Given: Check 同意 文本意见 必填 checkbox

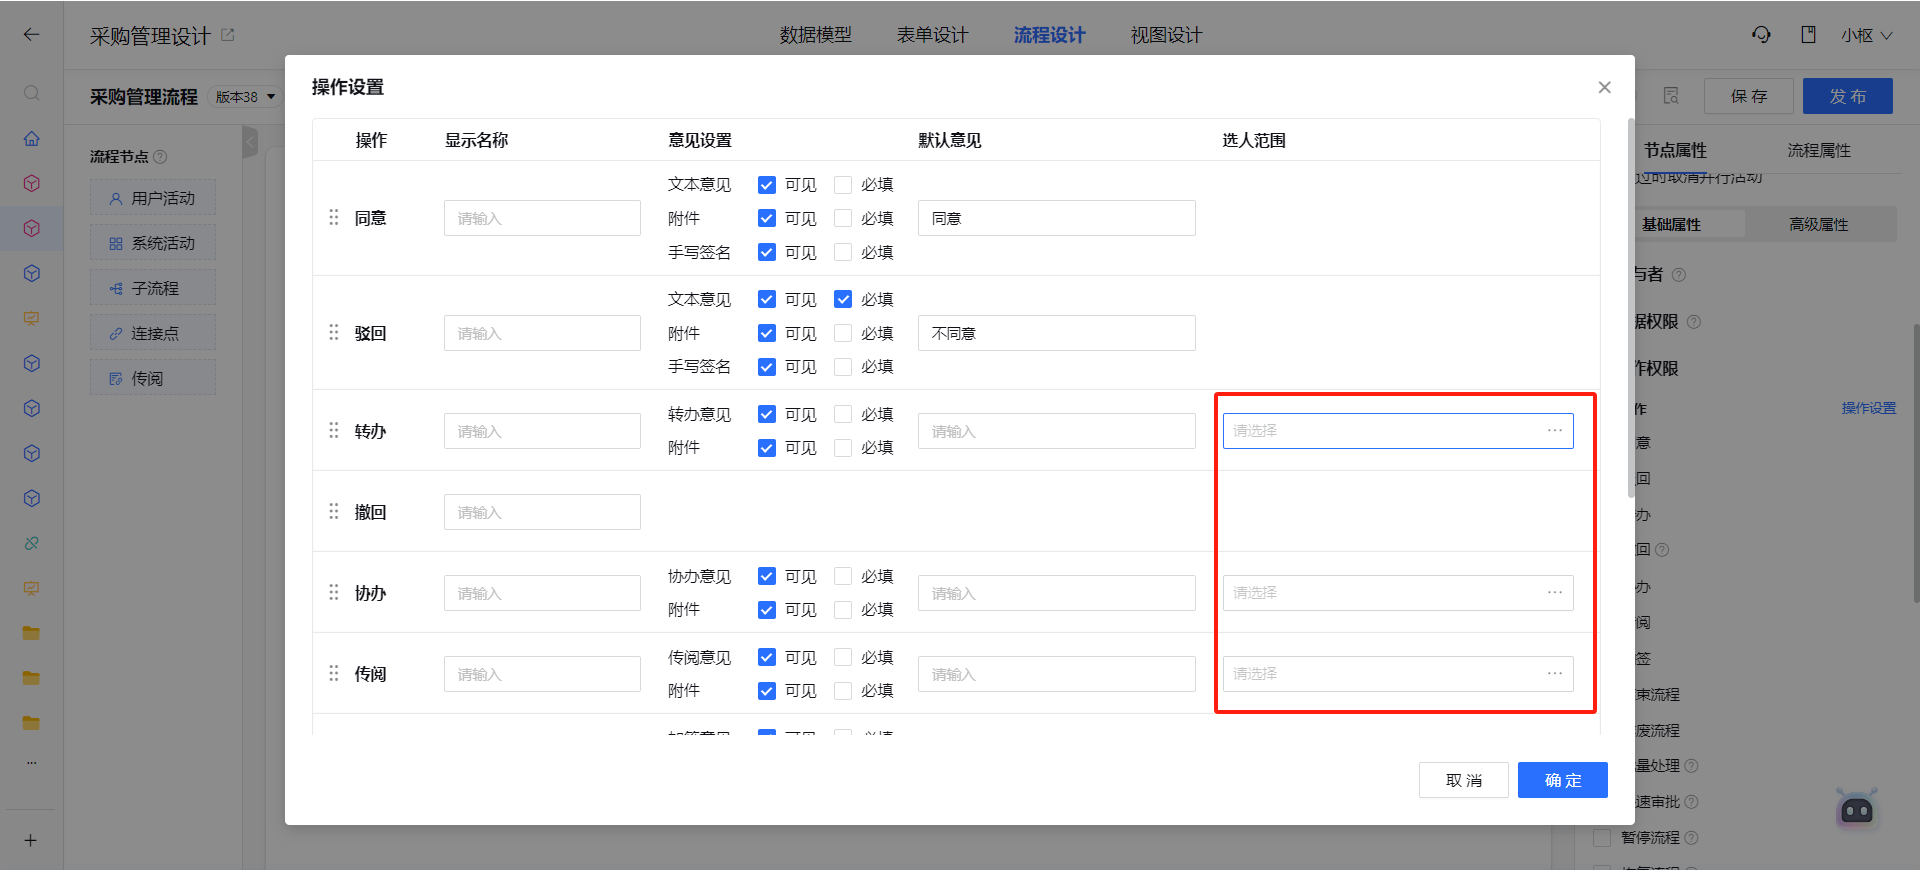Looking at the screenshot, I should pyautogui.click(x=843, y=185).
